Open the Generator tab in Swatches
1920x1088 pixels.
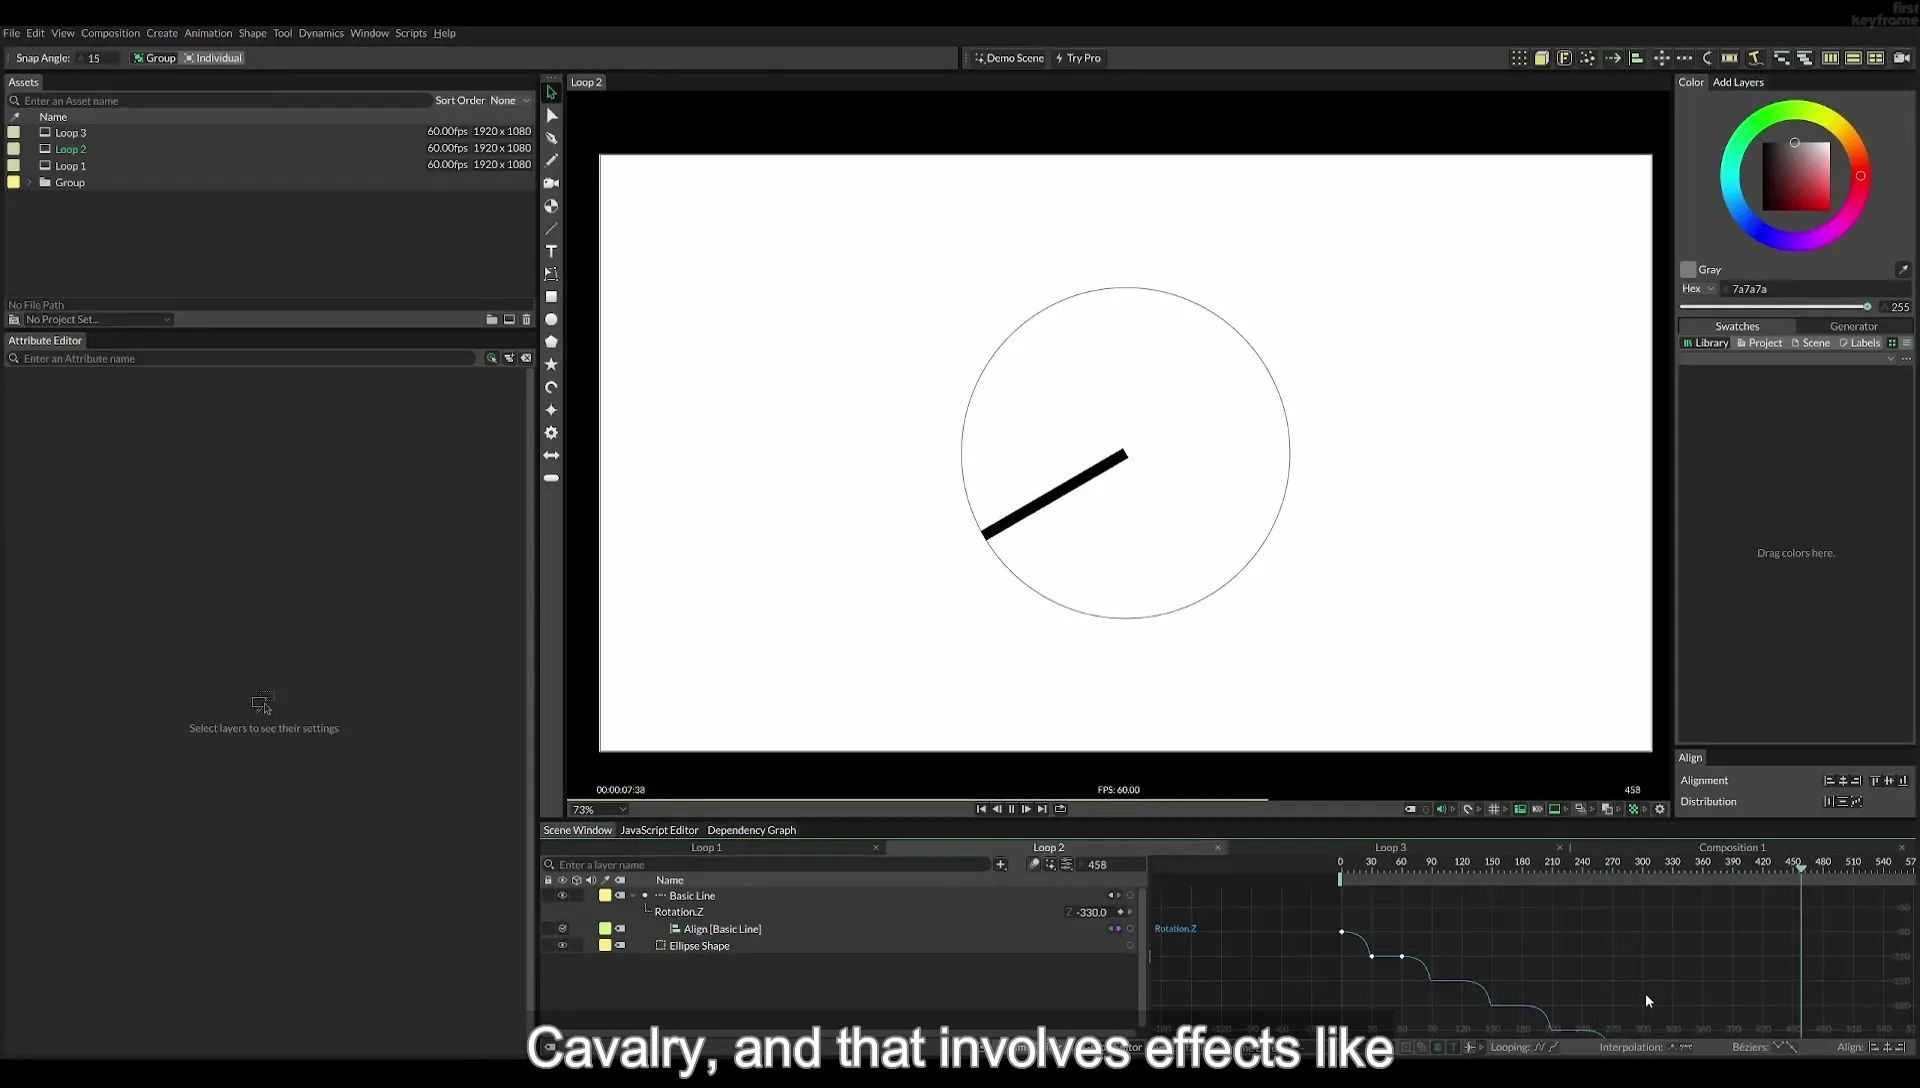click(x=1853, y=327)
